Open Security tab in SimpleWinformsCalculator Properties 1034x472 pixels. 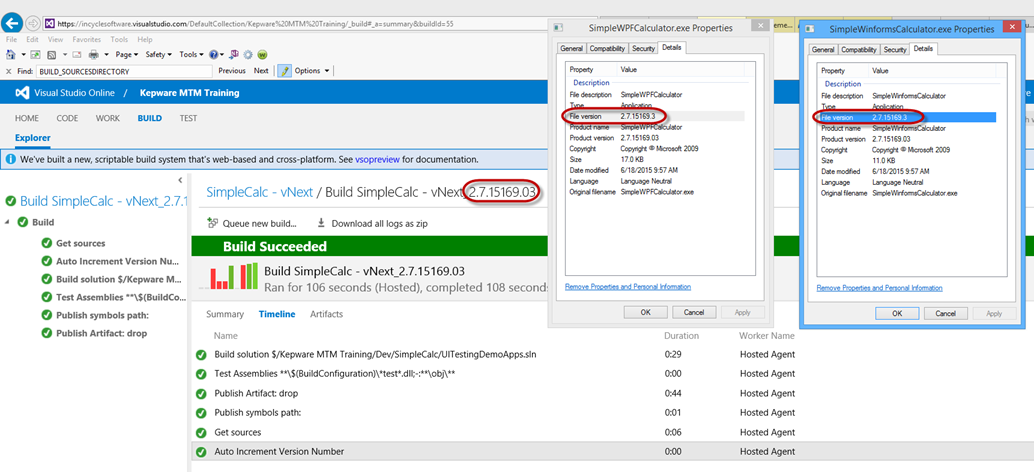(895, 50)
